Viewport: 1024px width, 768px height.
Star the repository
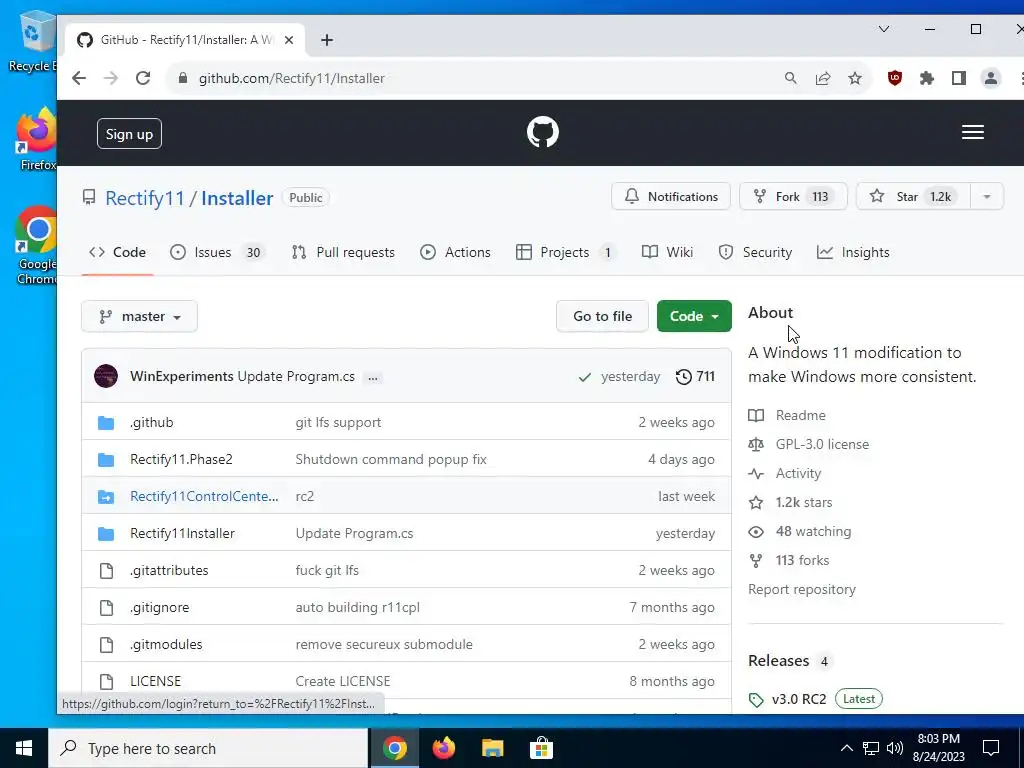pyautogui.click(x=913, y=197)
